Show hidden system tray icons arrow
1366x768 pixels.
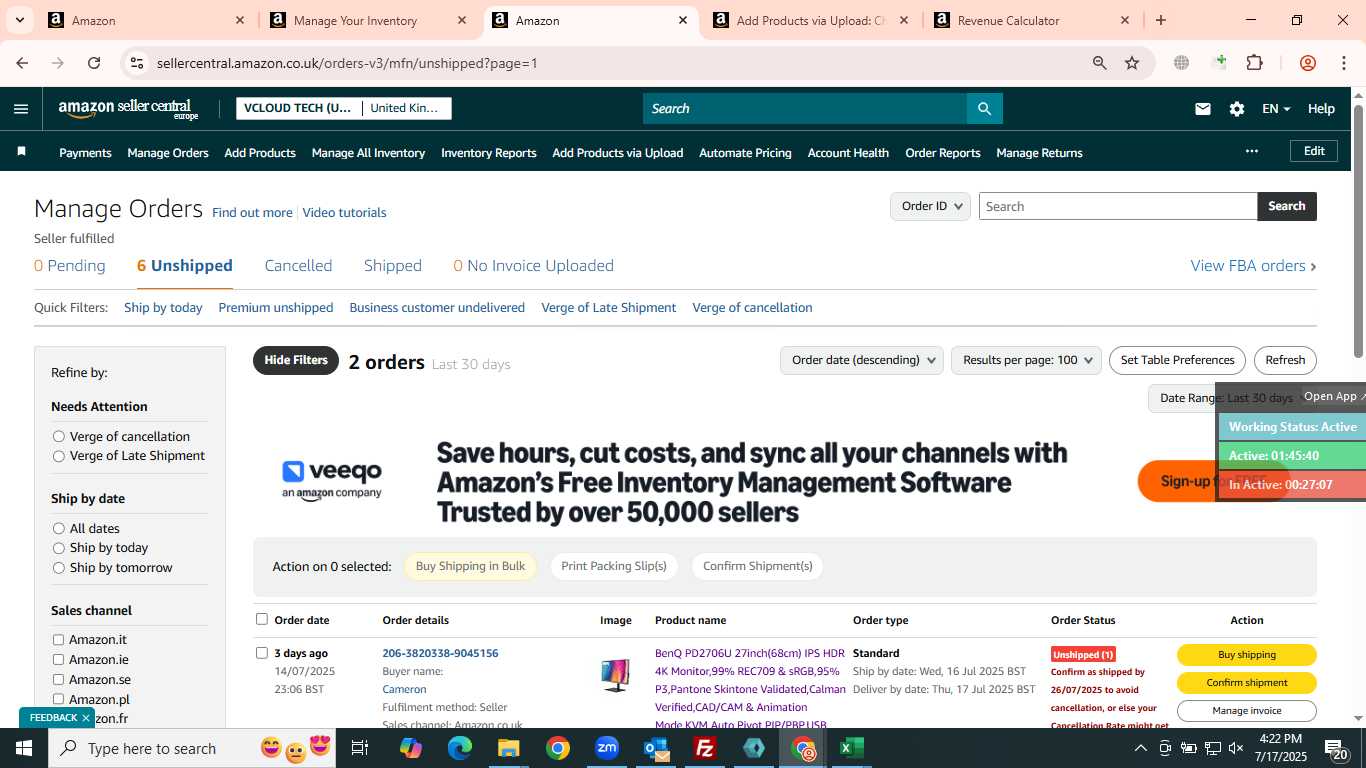[x=1140, y=748]
